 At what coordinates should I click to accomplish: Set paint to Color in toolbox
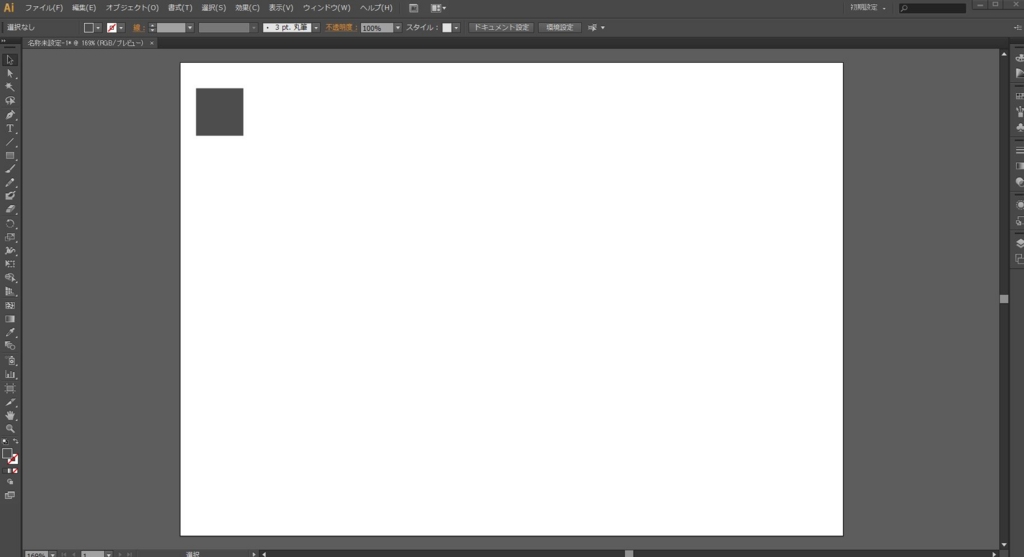6,471
